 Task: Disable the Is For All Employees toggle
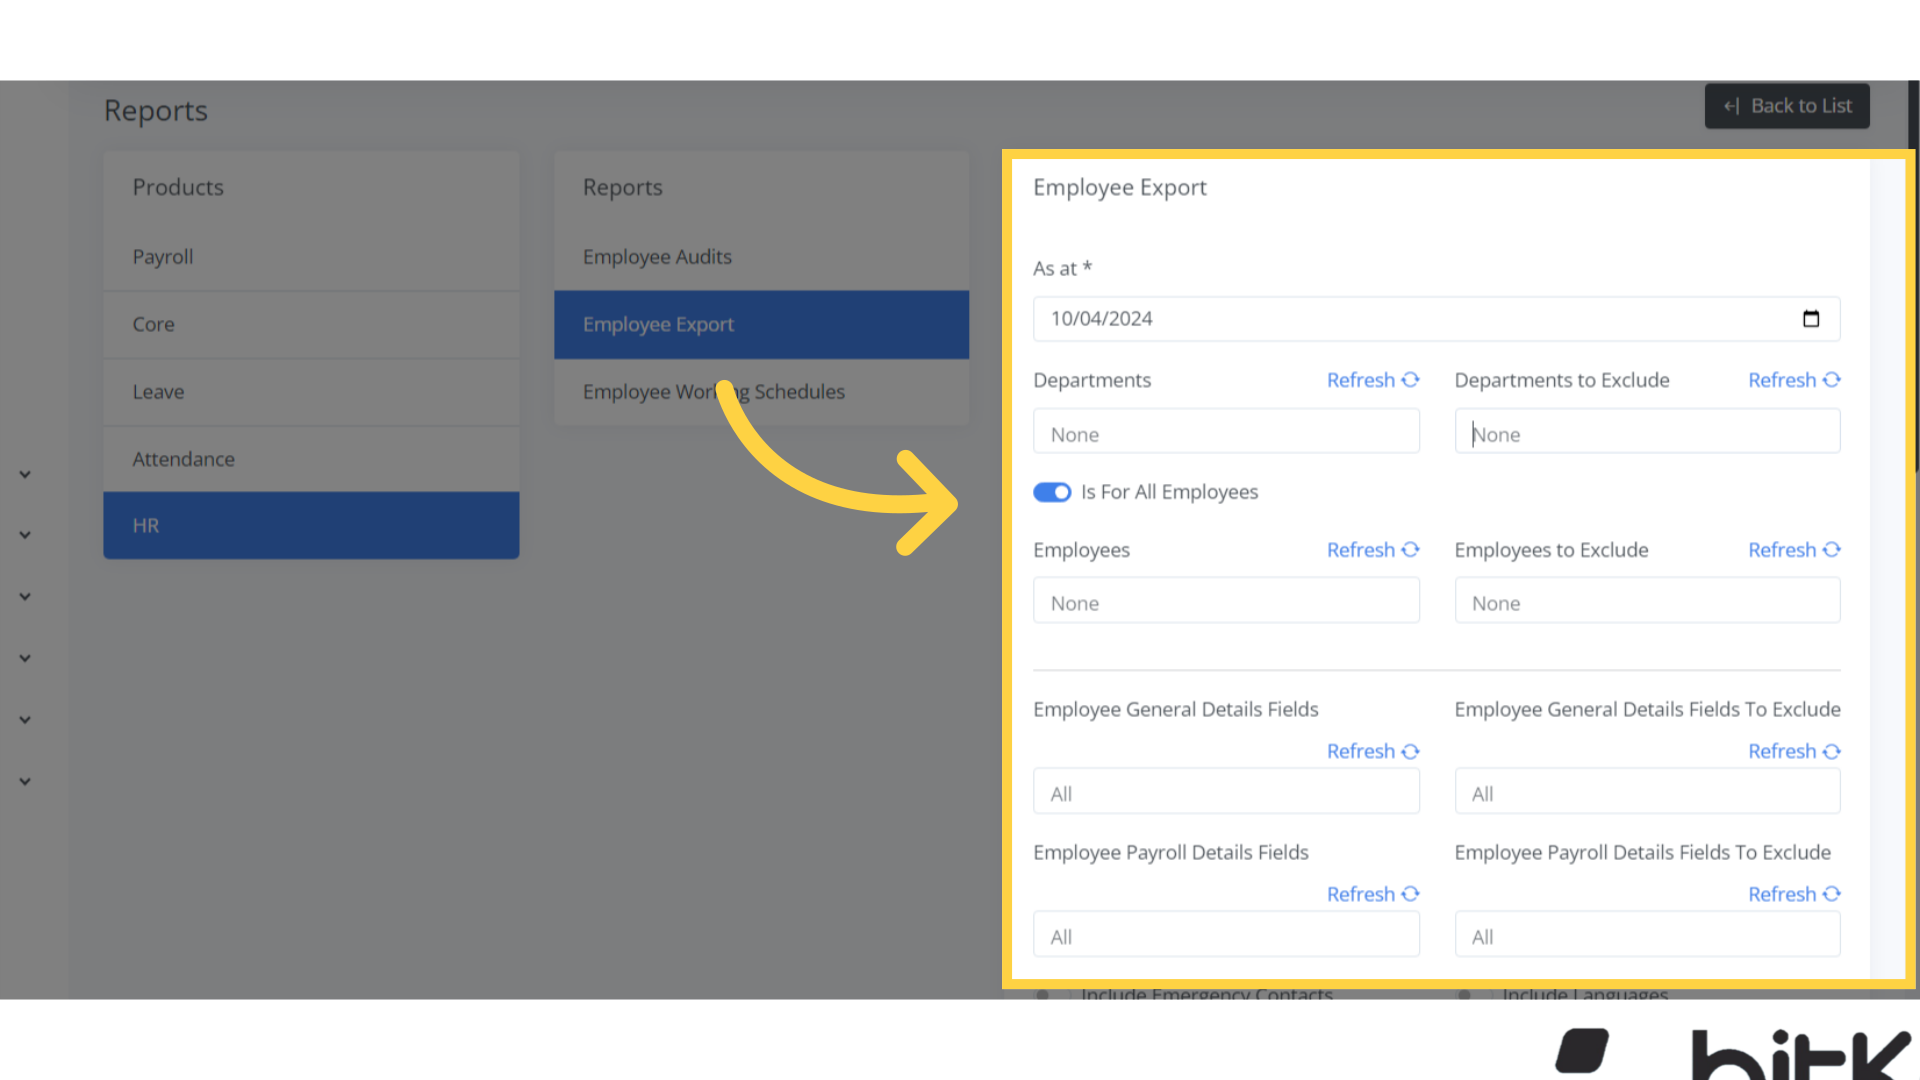1052,492
